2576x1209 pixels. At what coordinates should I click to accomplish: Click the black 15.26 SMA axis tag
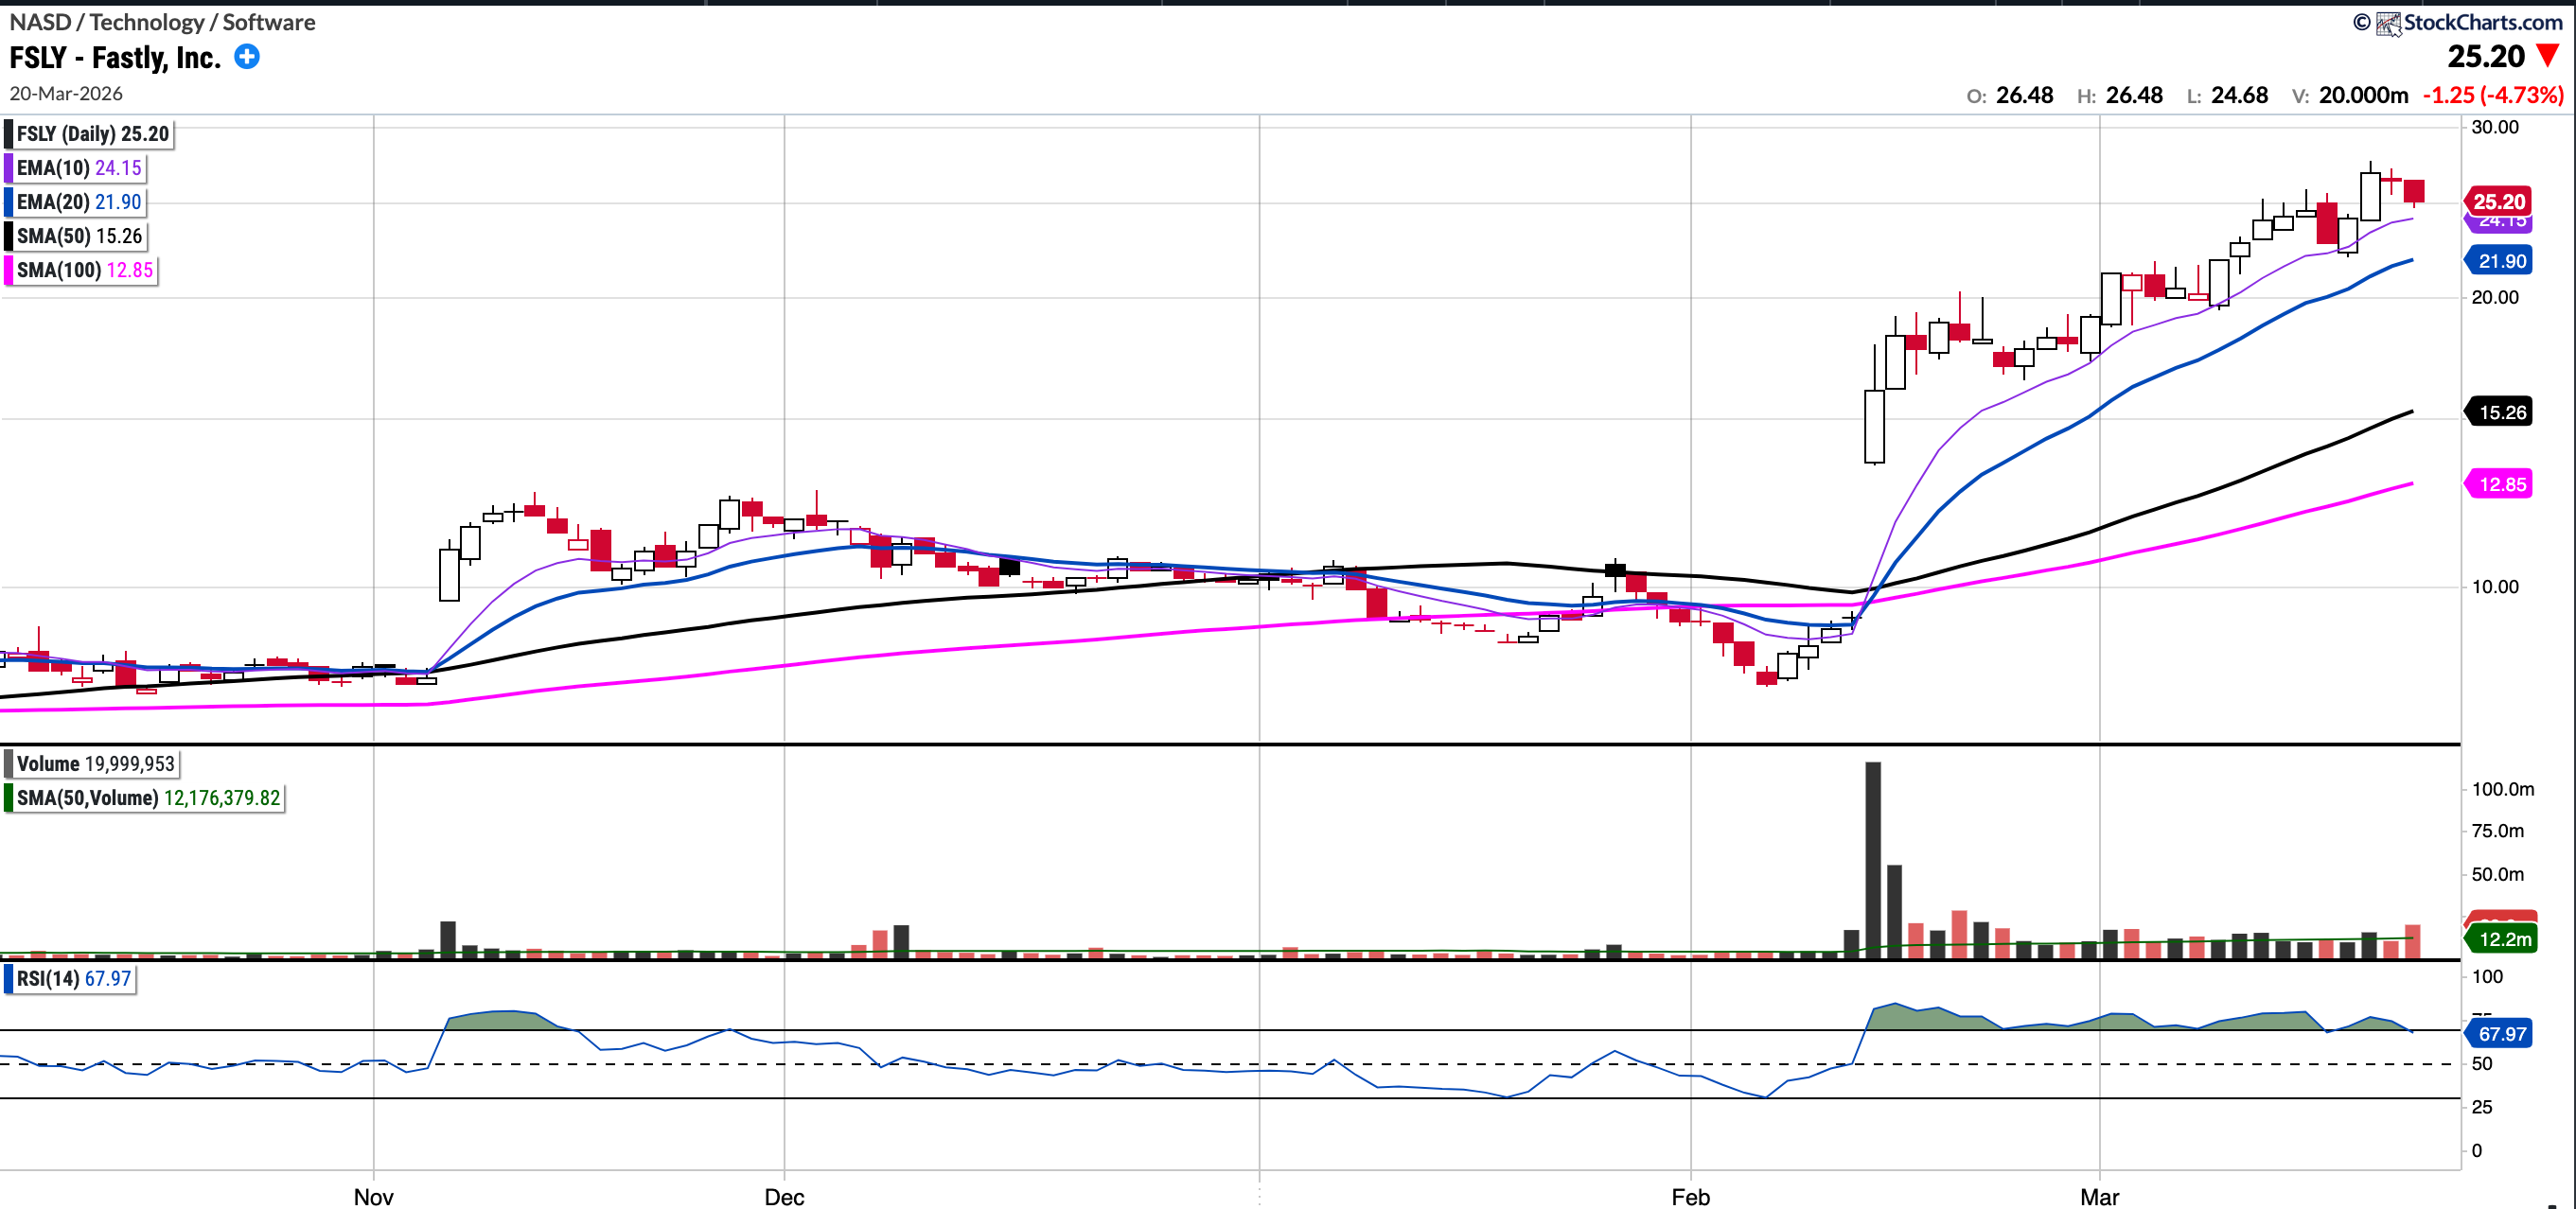tap(2500, 412)
